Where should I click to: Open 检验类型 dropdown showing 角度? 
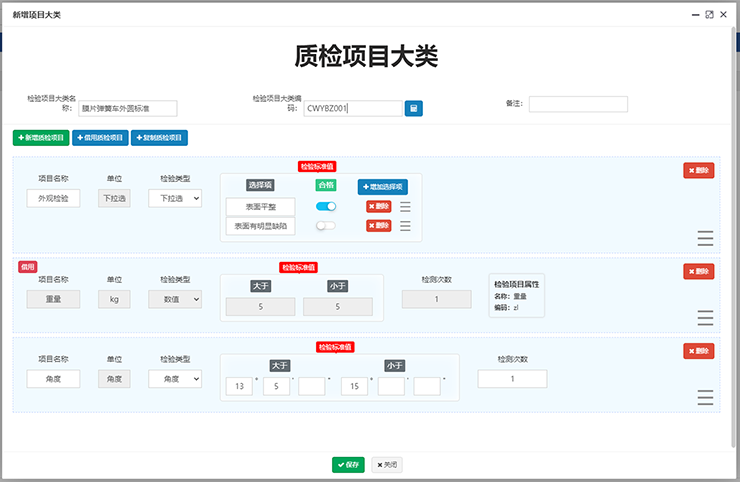[x=175, y=379]
